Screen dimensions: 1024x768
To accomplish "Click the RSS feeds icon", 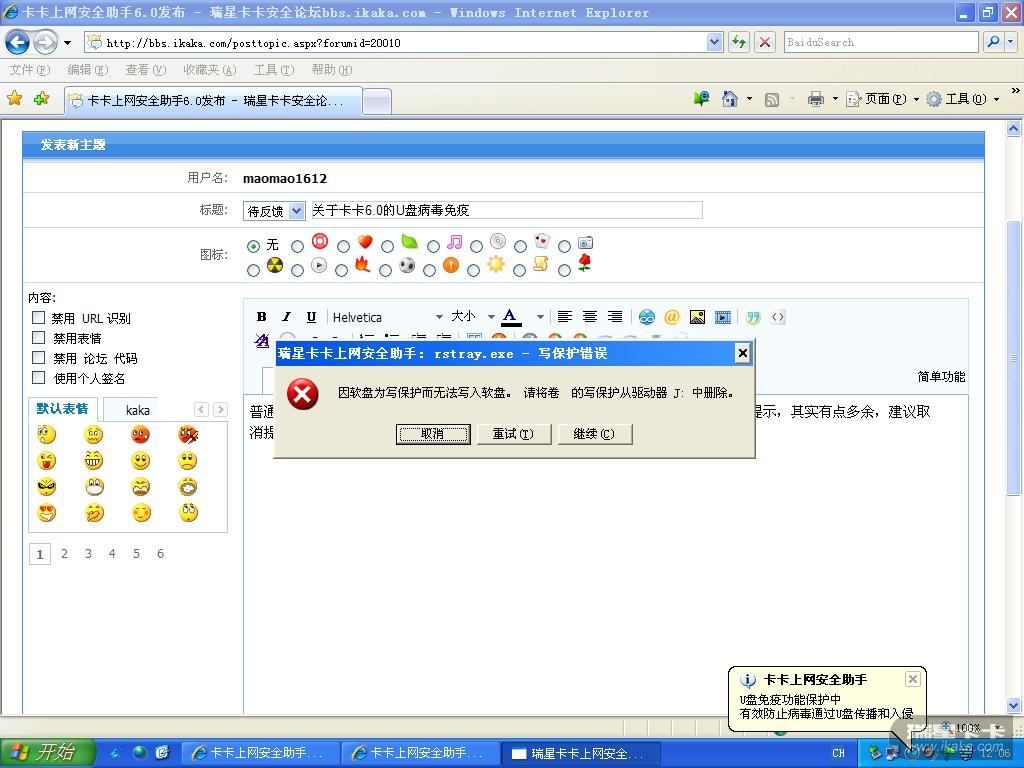I will tap(771, 99).
